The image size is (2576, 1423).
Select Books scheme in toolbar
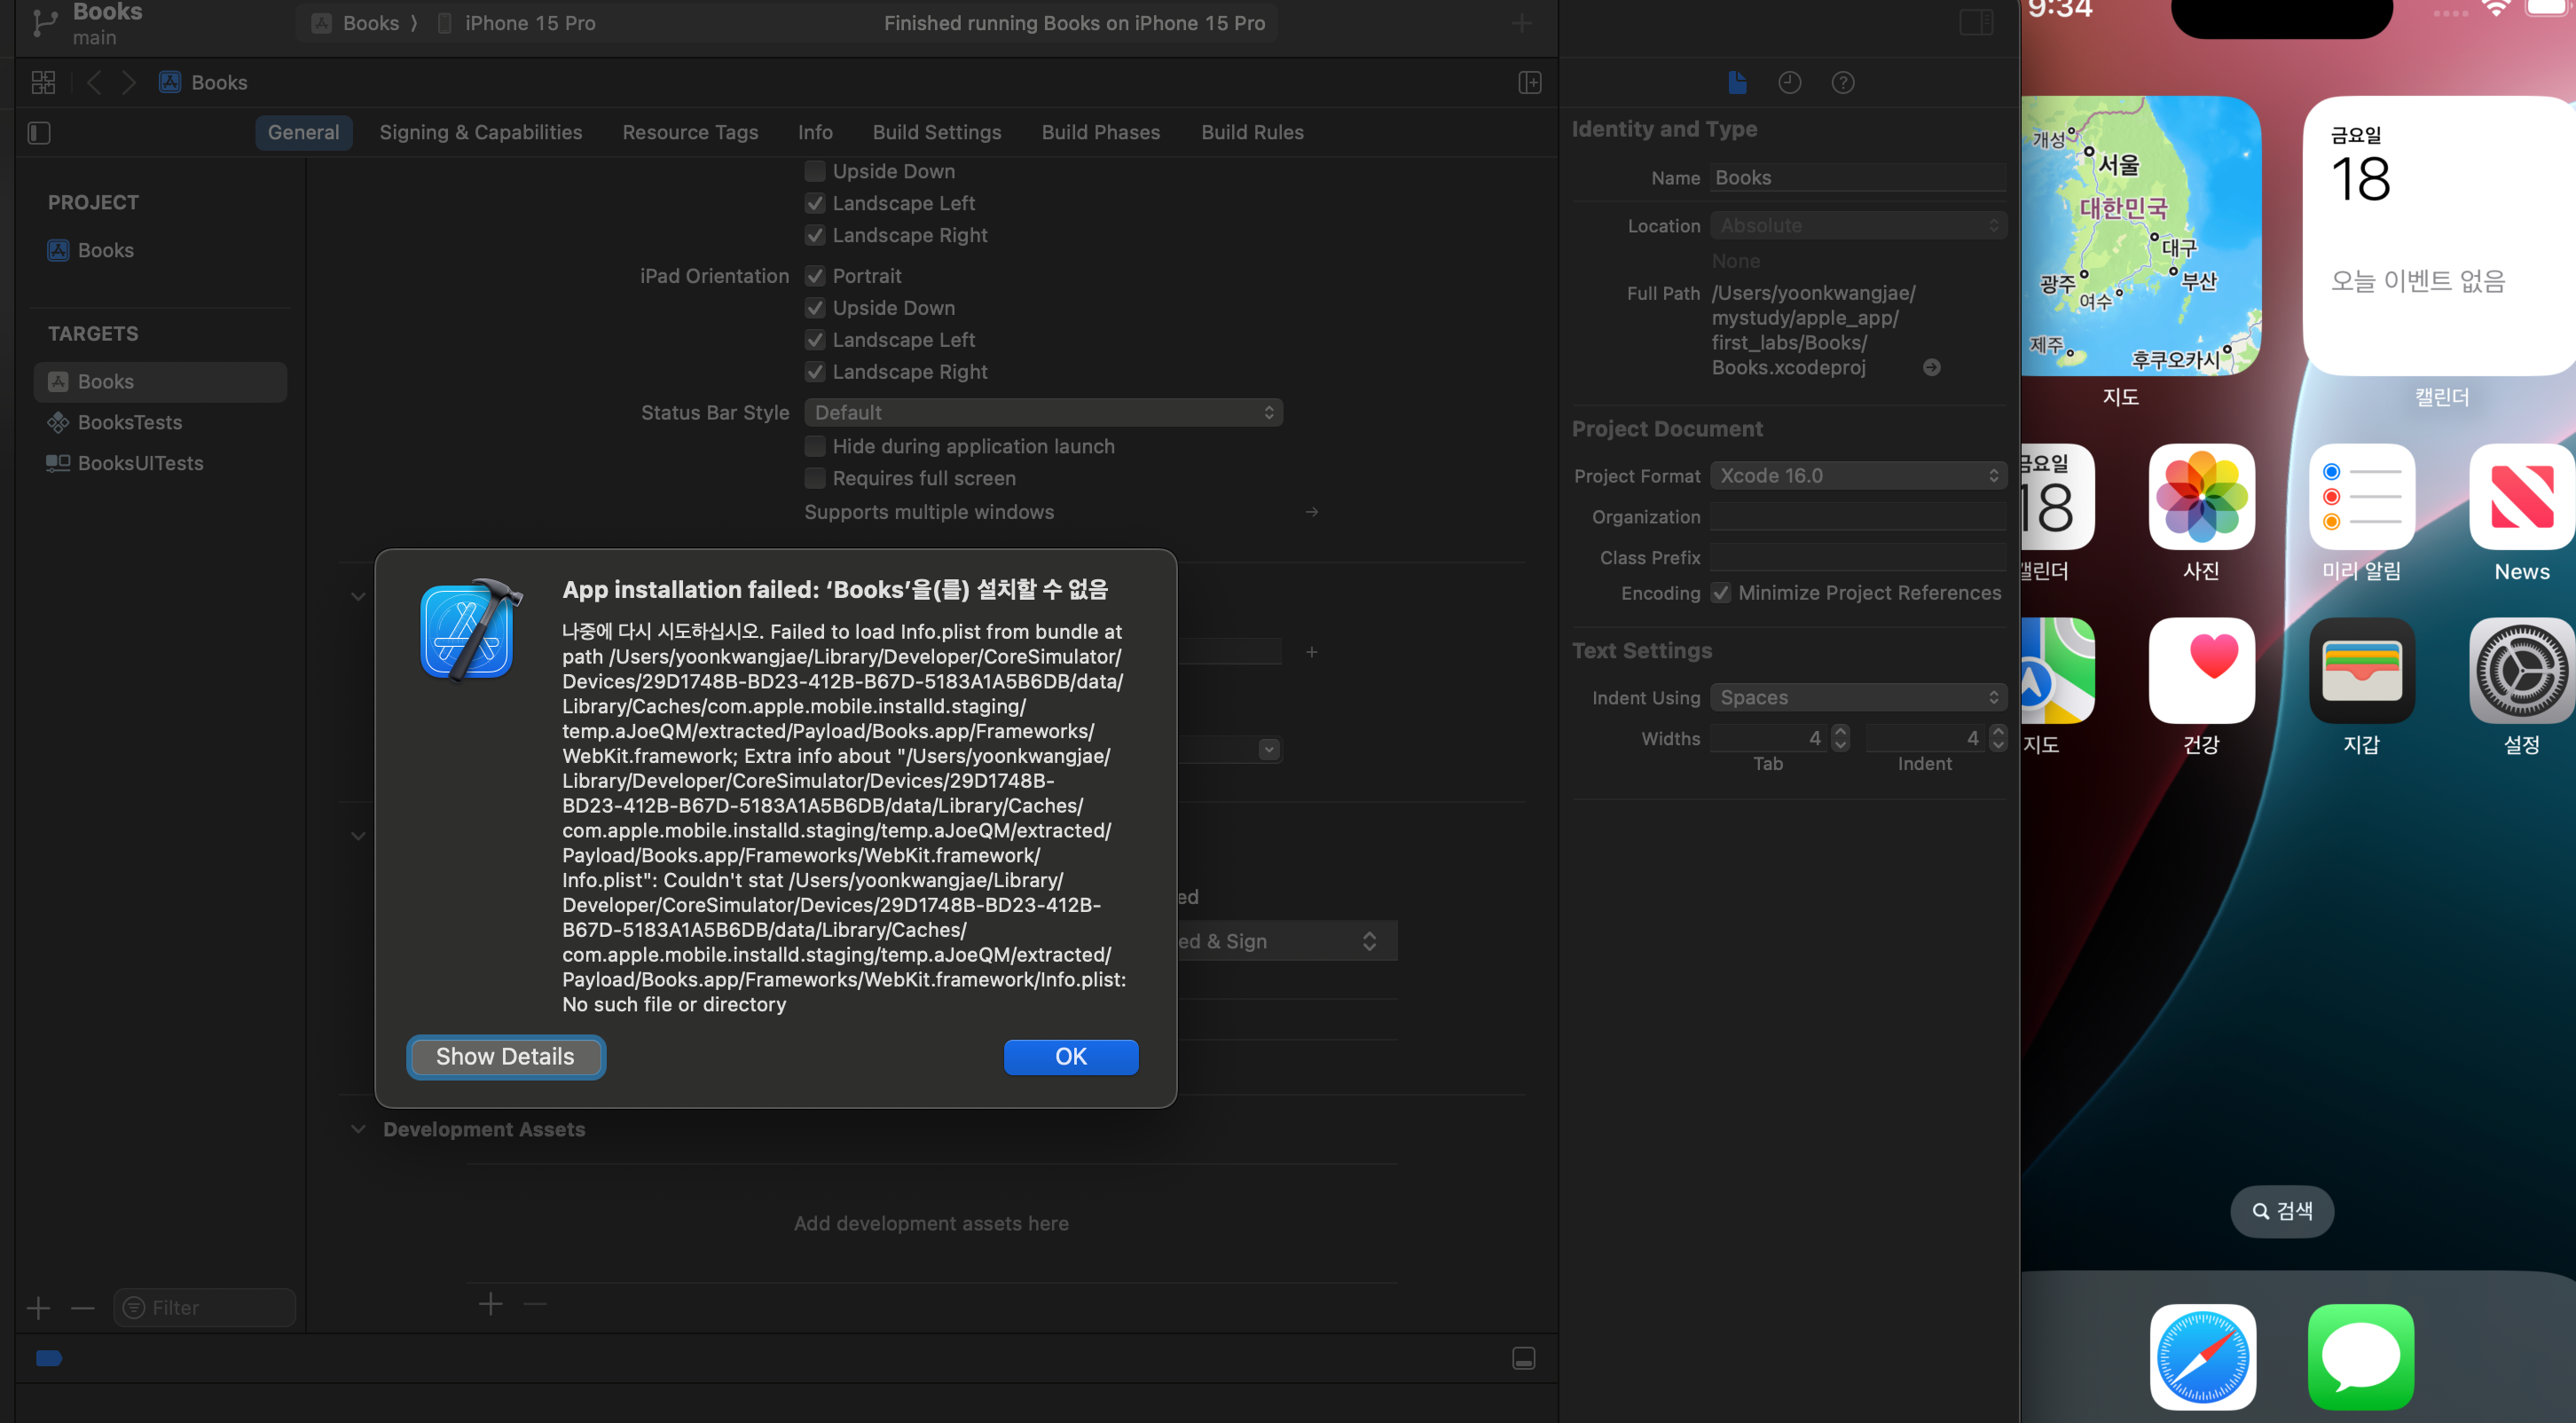pyautogui.click(x=357, y=23)
